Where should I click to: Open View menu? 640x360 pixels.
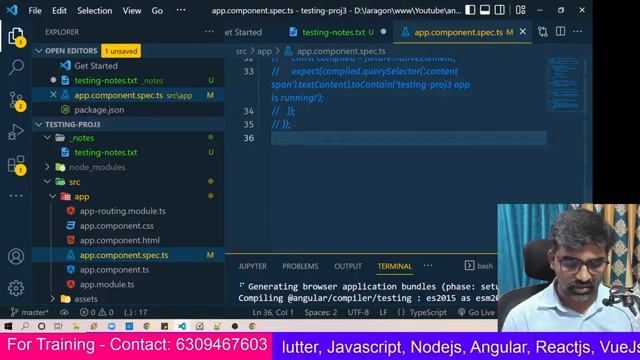tap(132, 11)
